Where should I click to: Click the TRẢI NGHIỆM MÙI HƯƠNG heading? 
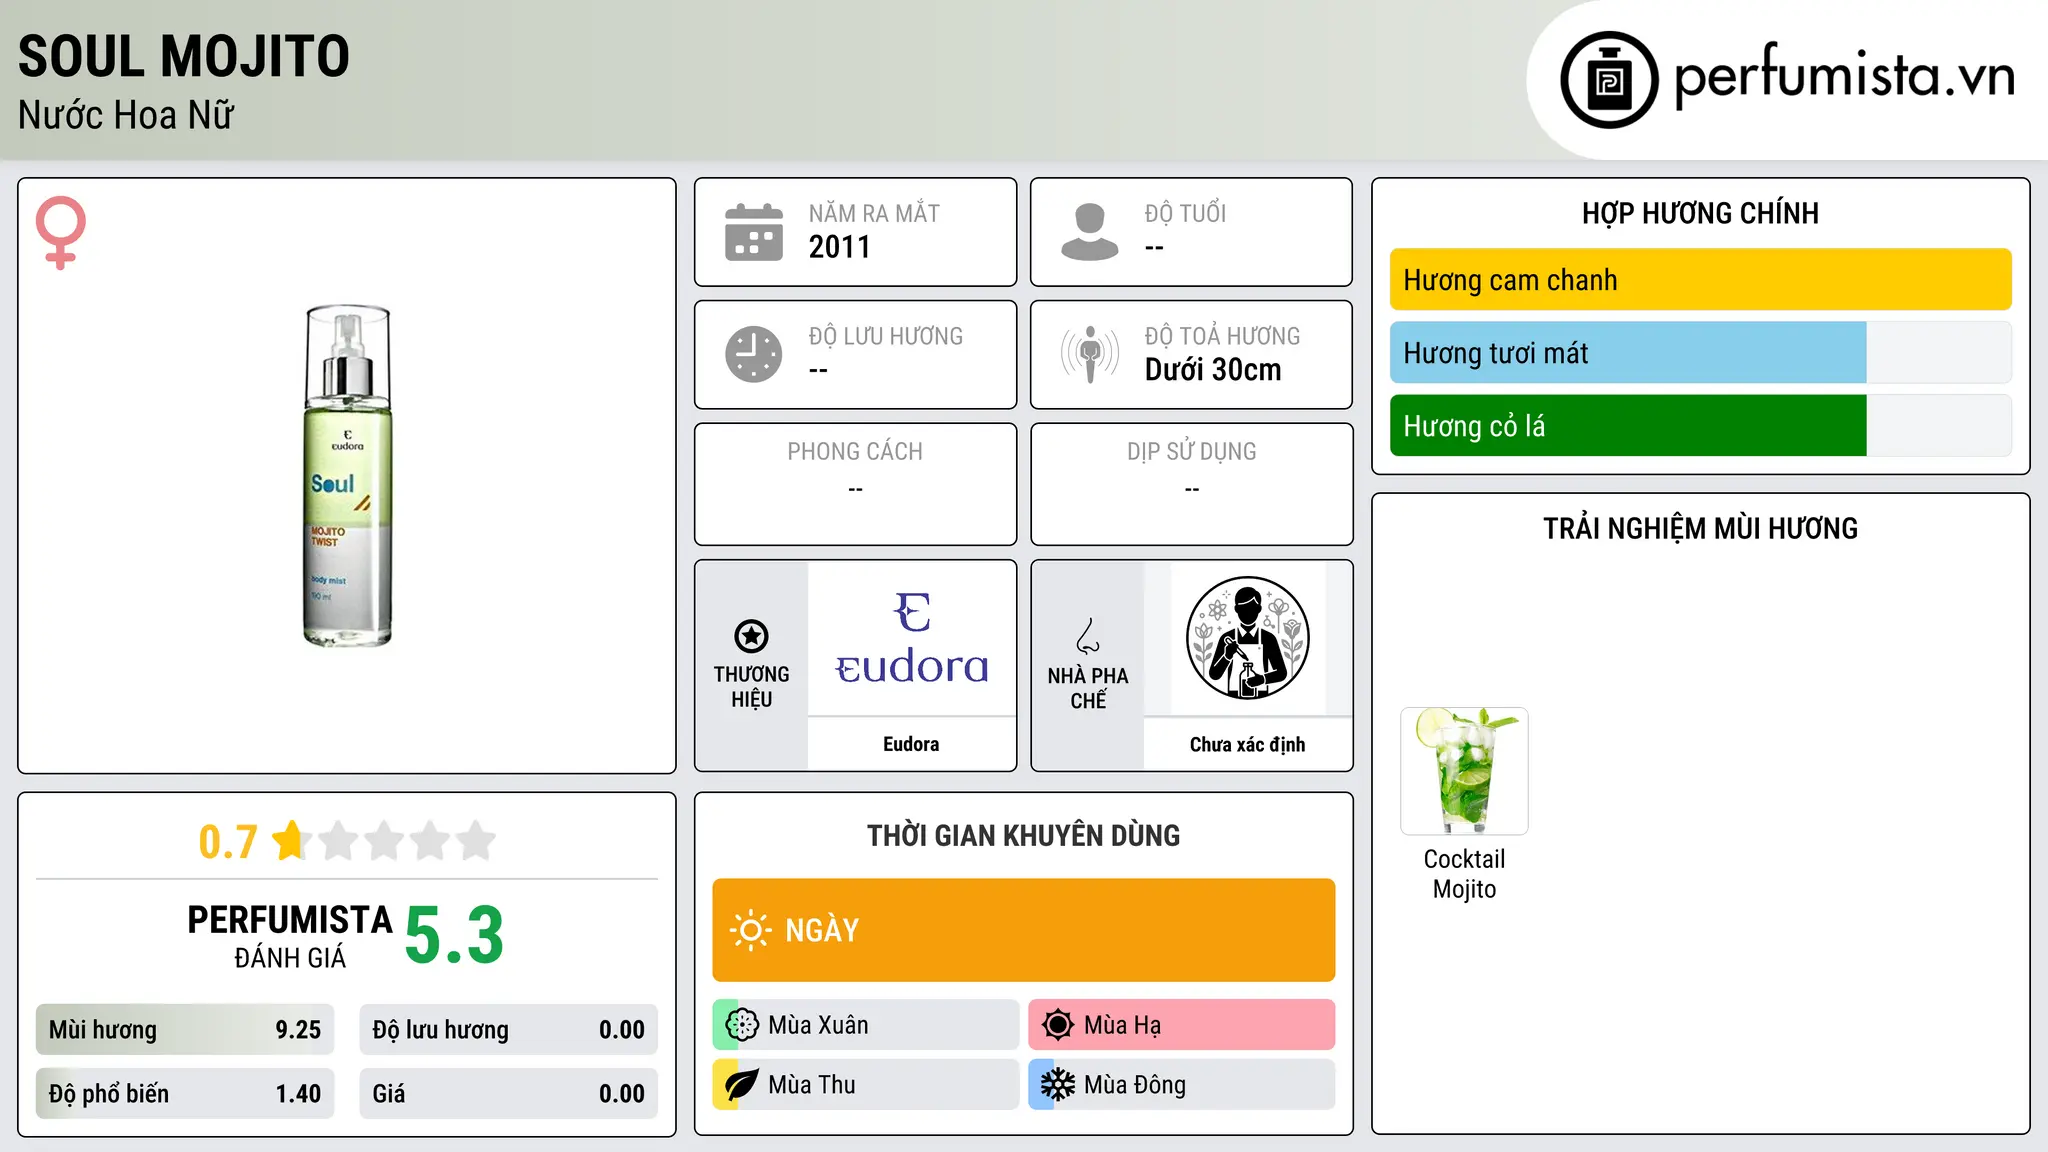pos(1701,528)
